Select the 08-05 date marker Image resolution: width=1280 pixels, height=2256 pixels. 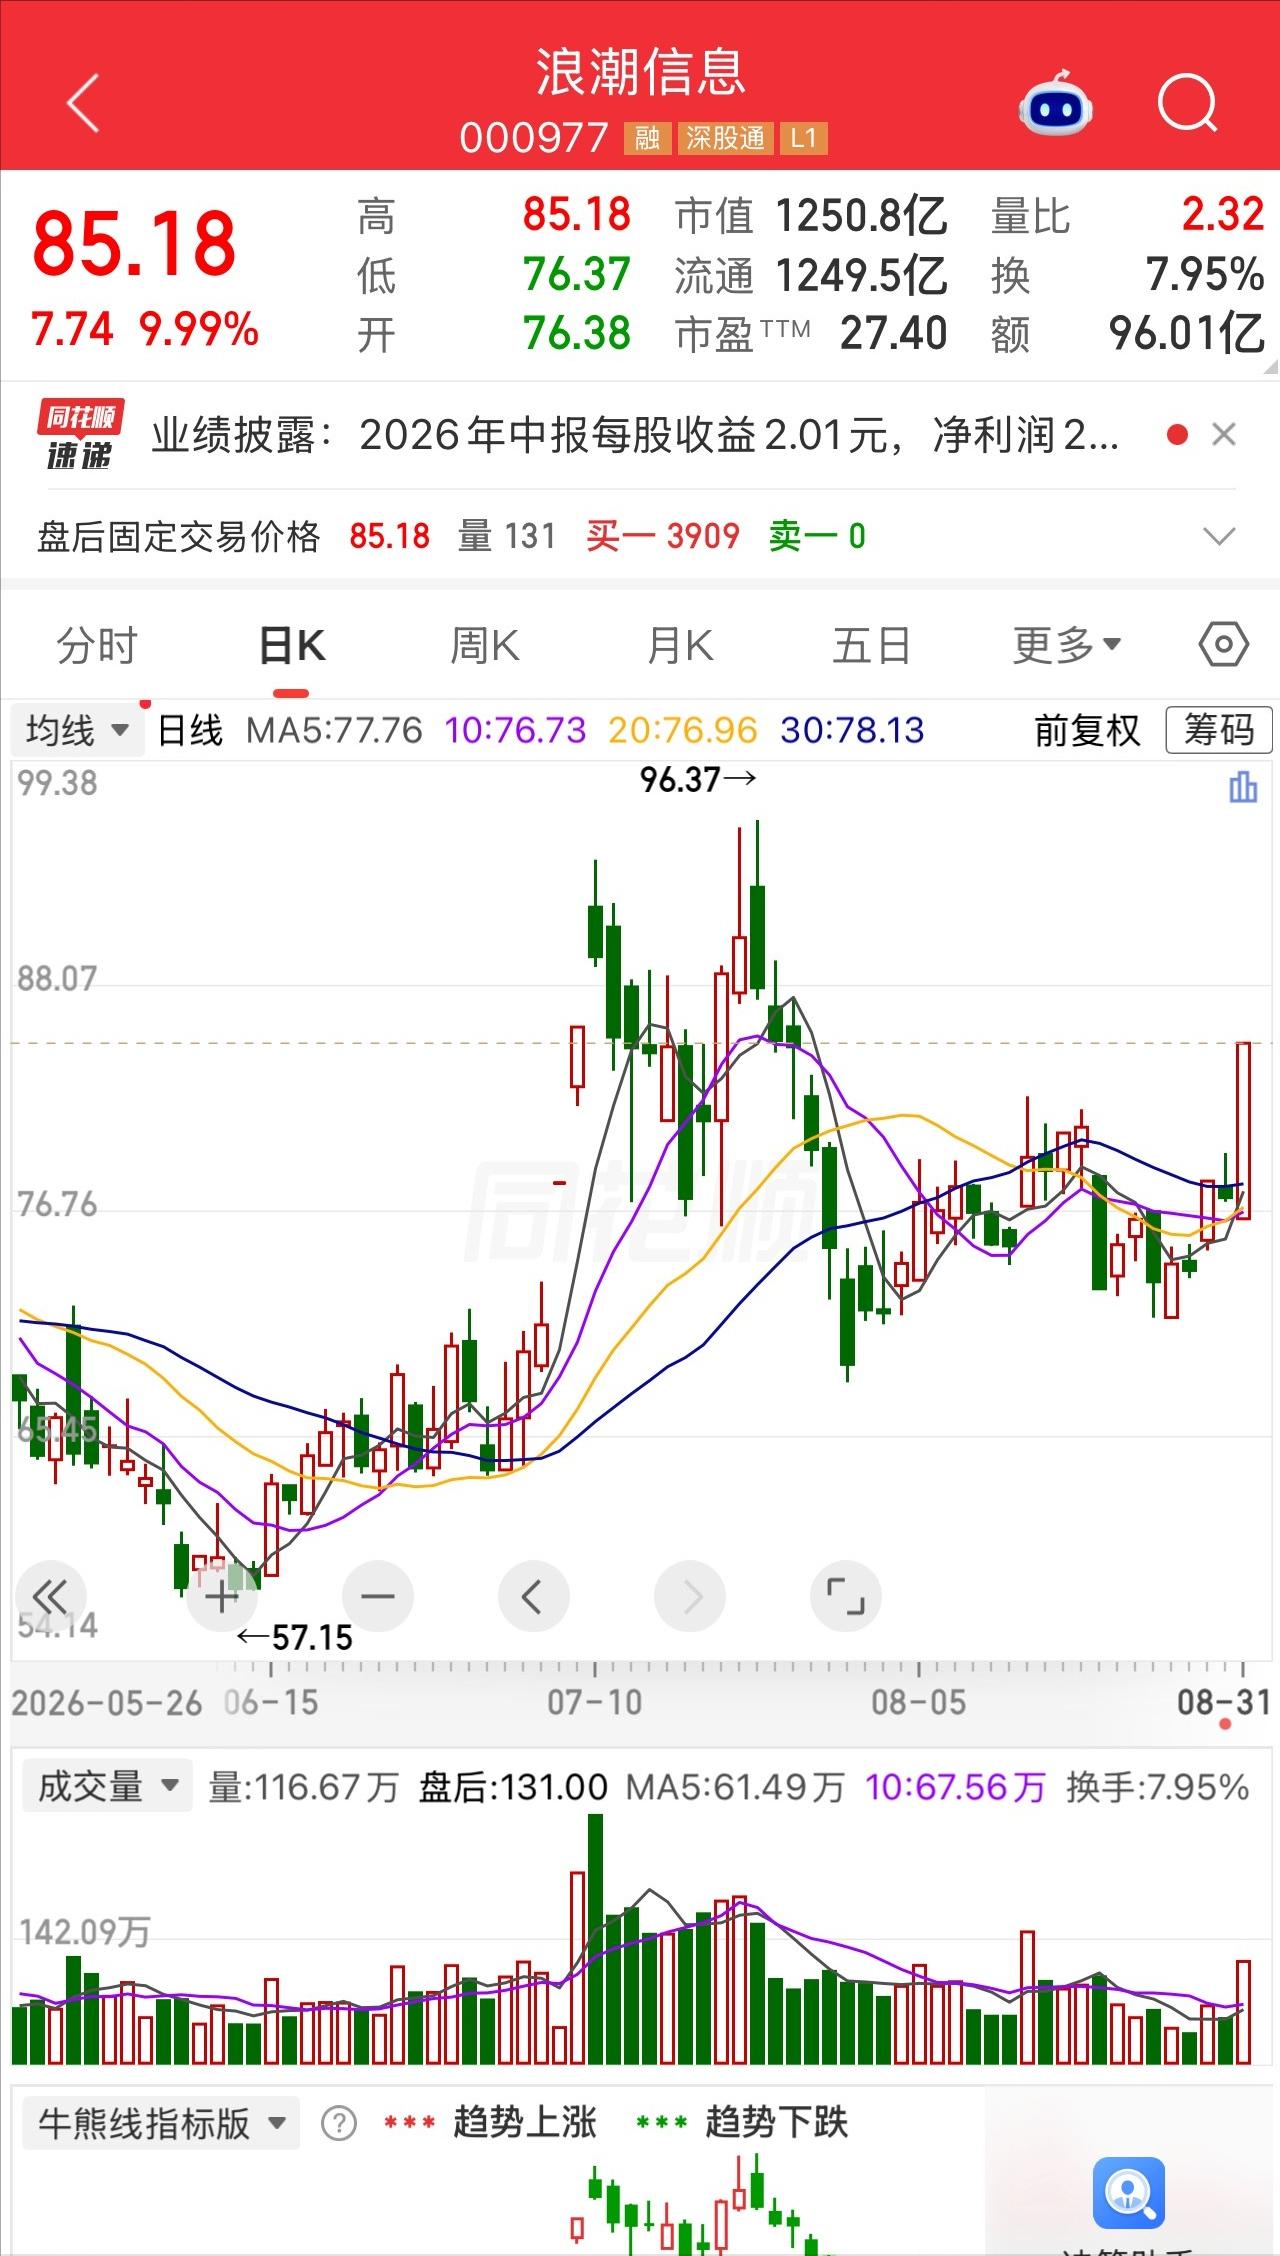[x=918, y=1702]
